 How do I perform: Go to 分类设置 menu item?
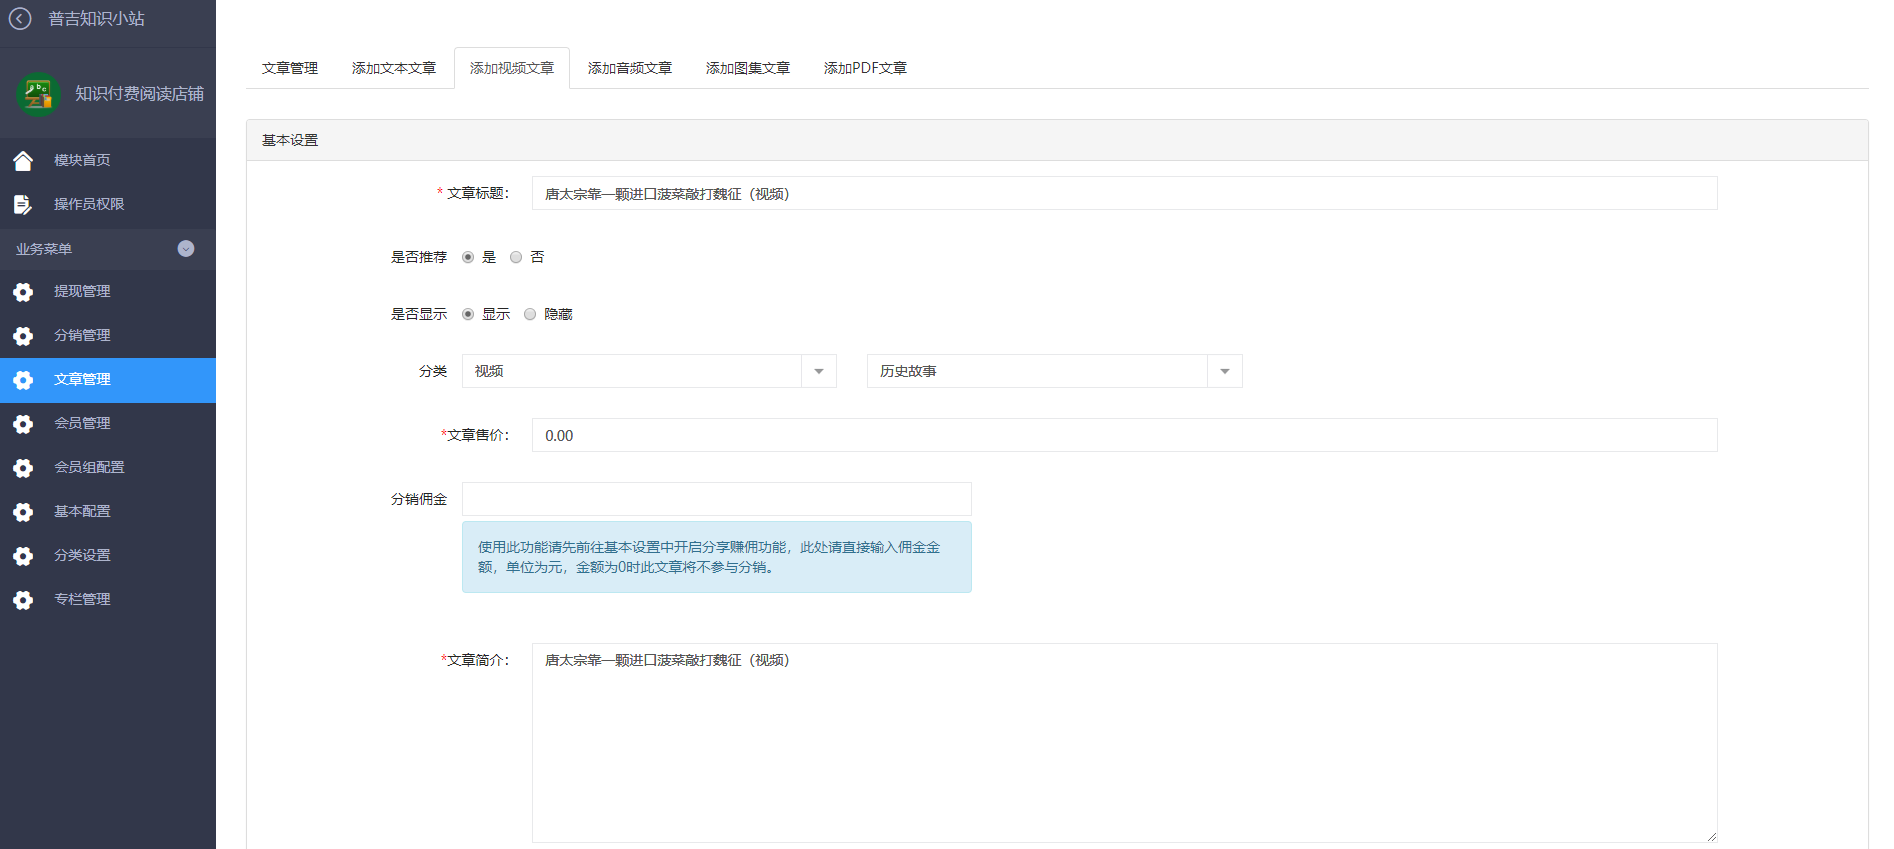point(108,556)
